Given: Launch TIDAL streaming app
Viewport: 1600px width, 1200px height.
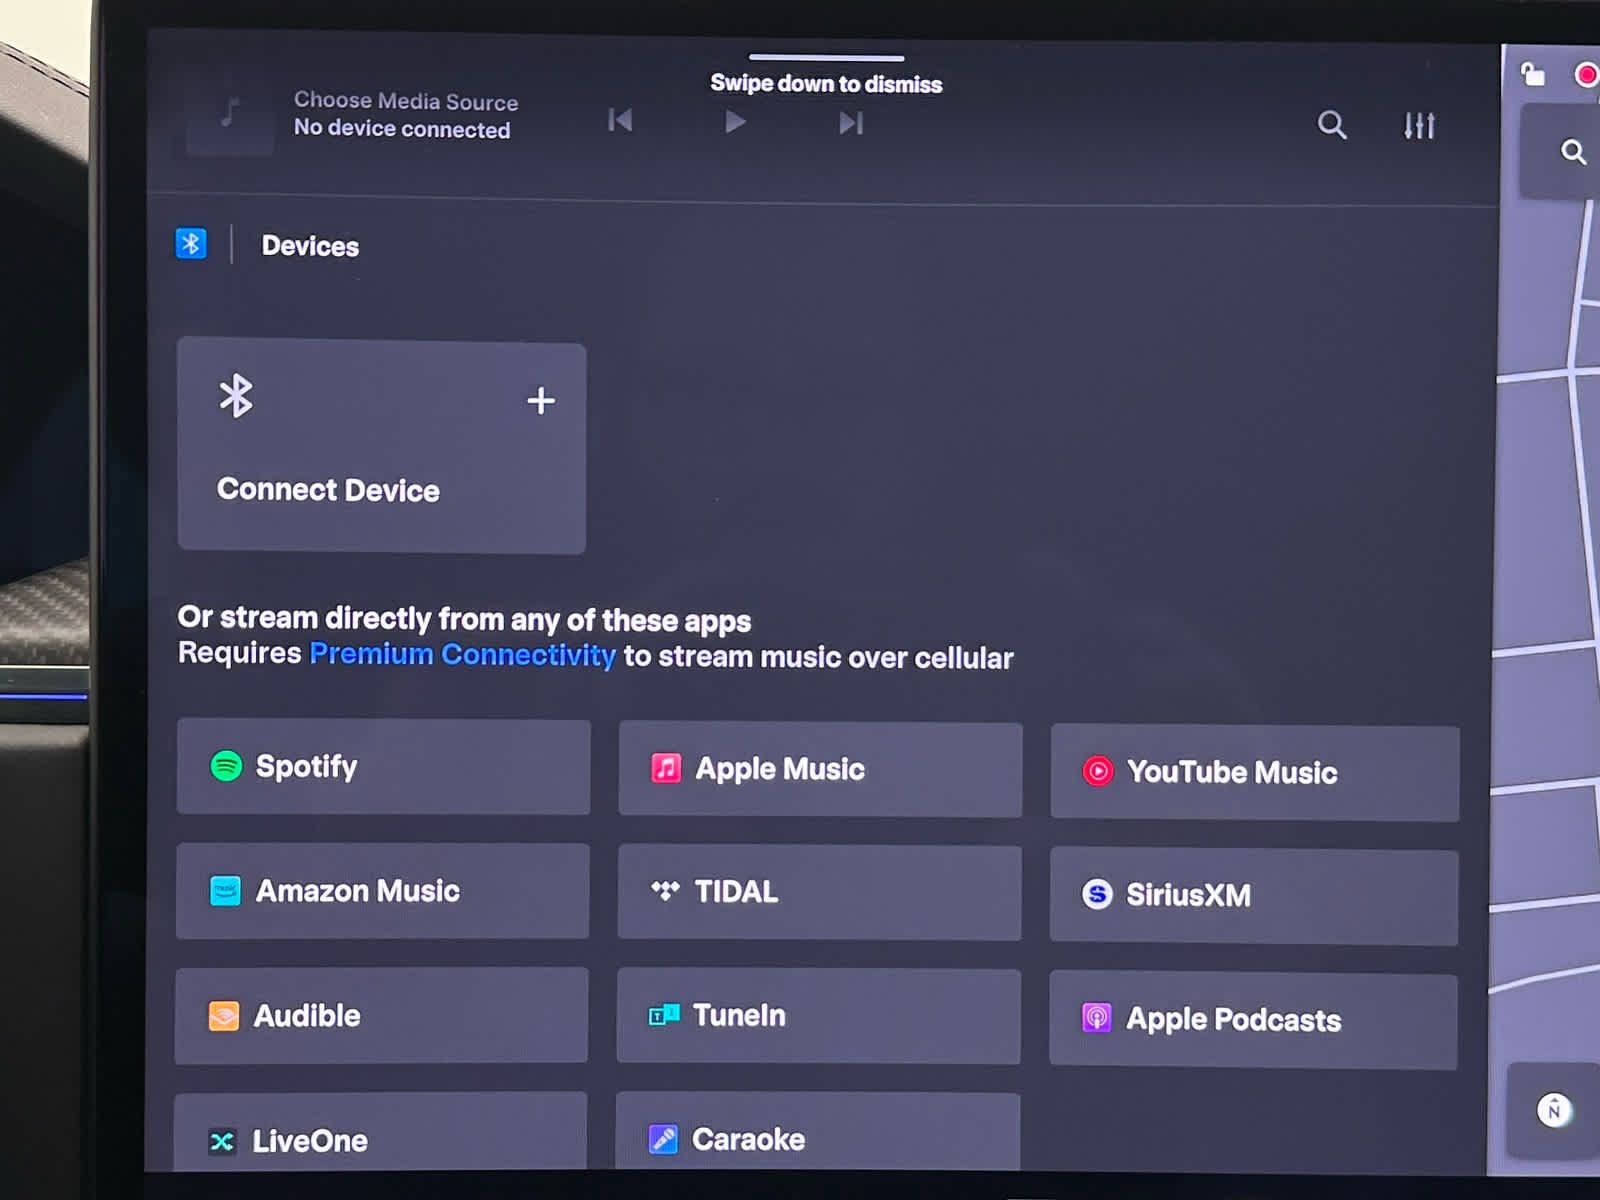Looking at the screenshot, I should pos(819,893).
